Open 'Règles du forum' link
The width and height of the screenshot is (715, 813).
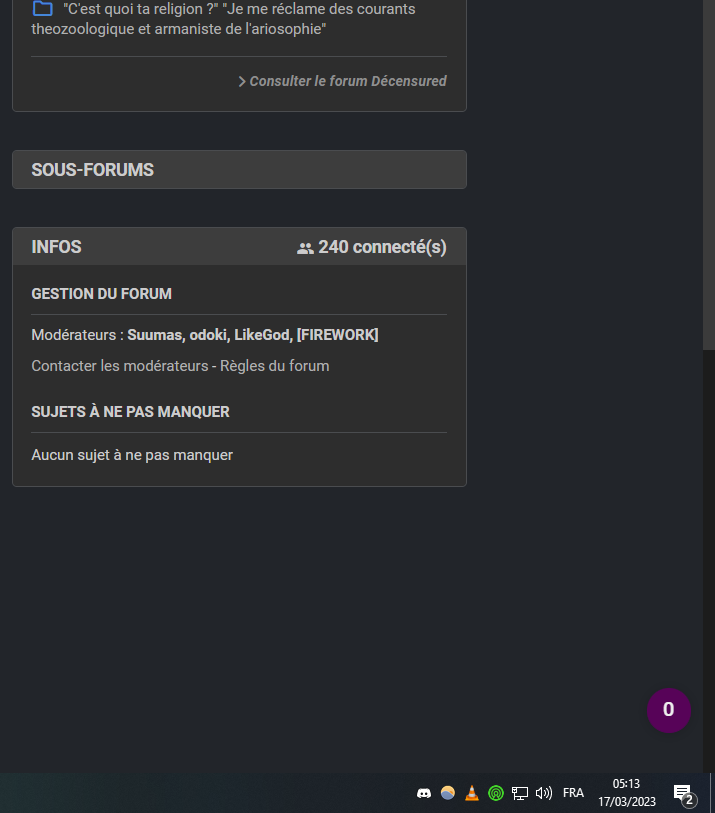click(x=275, y=366)
